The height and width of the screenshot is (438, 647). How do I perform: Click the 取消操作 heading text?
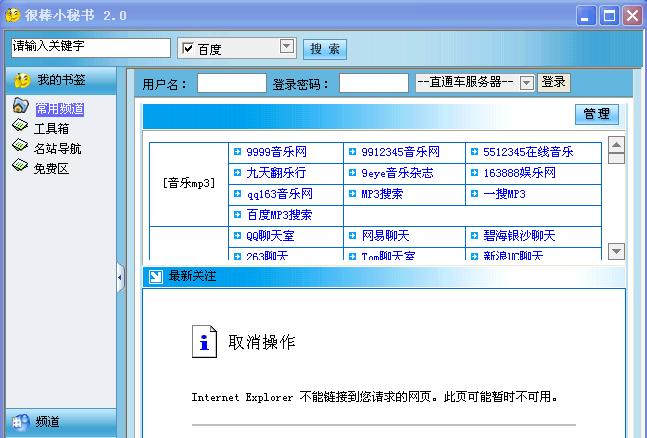click(262, 342)
